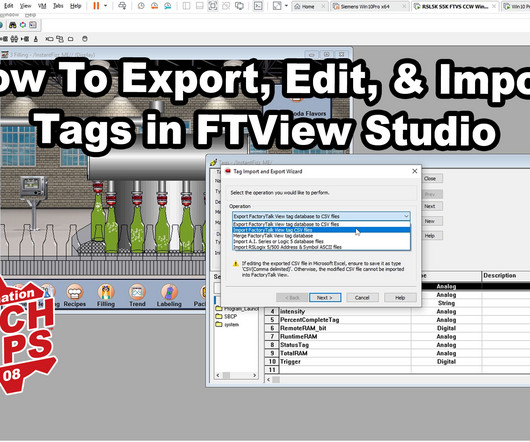
Task: Click the colored ring icon beside the binoculars
Action: [x=23, y=25]
